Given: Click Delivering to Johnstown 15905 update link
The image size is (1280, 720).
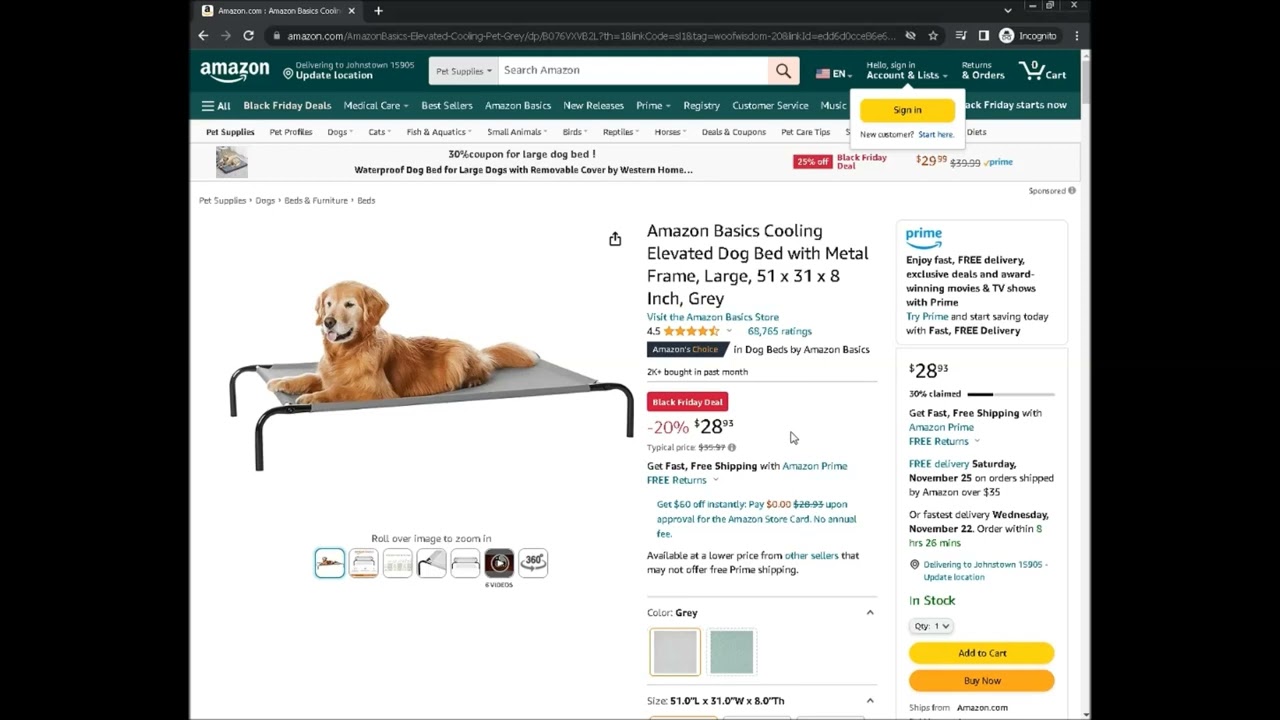Looking at the screenshot, I should [x=984, y=571].
